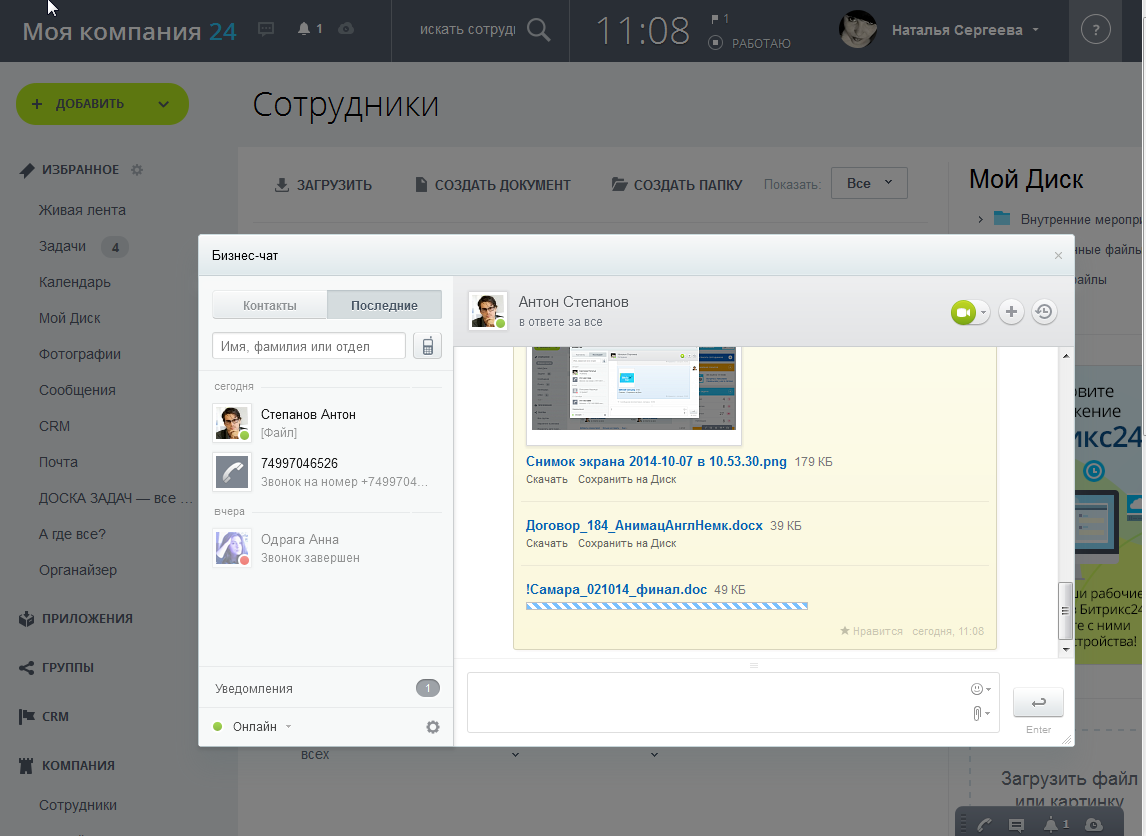Close the Бизнес-чат dialog
The width and height of the screenshot is (1146, 836).
click(1058, 255)
